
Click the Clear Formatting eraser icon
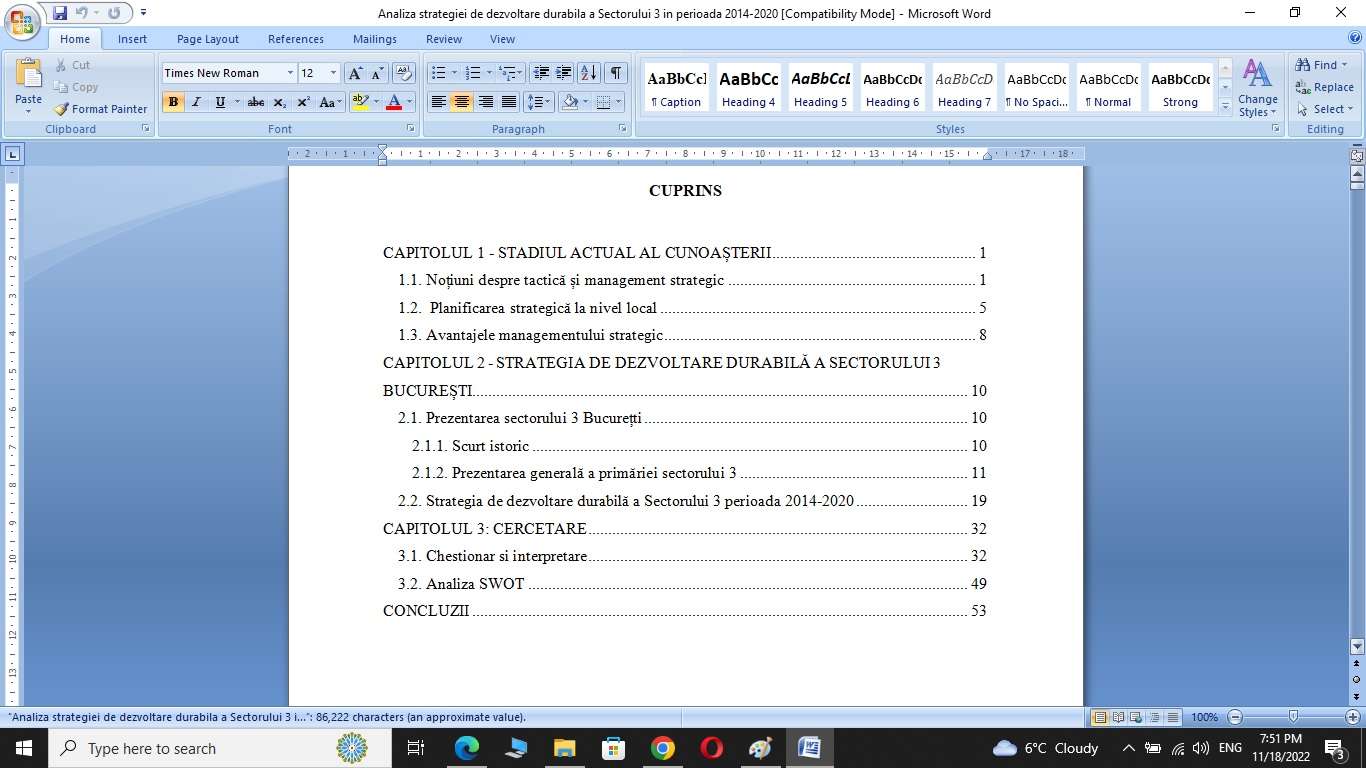click(x=404, y=73)
